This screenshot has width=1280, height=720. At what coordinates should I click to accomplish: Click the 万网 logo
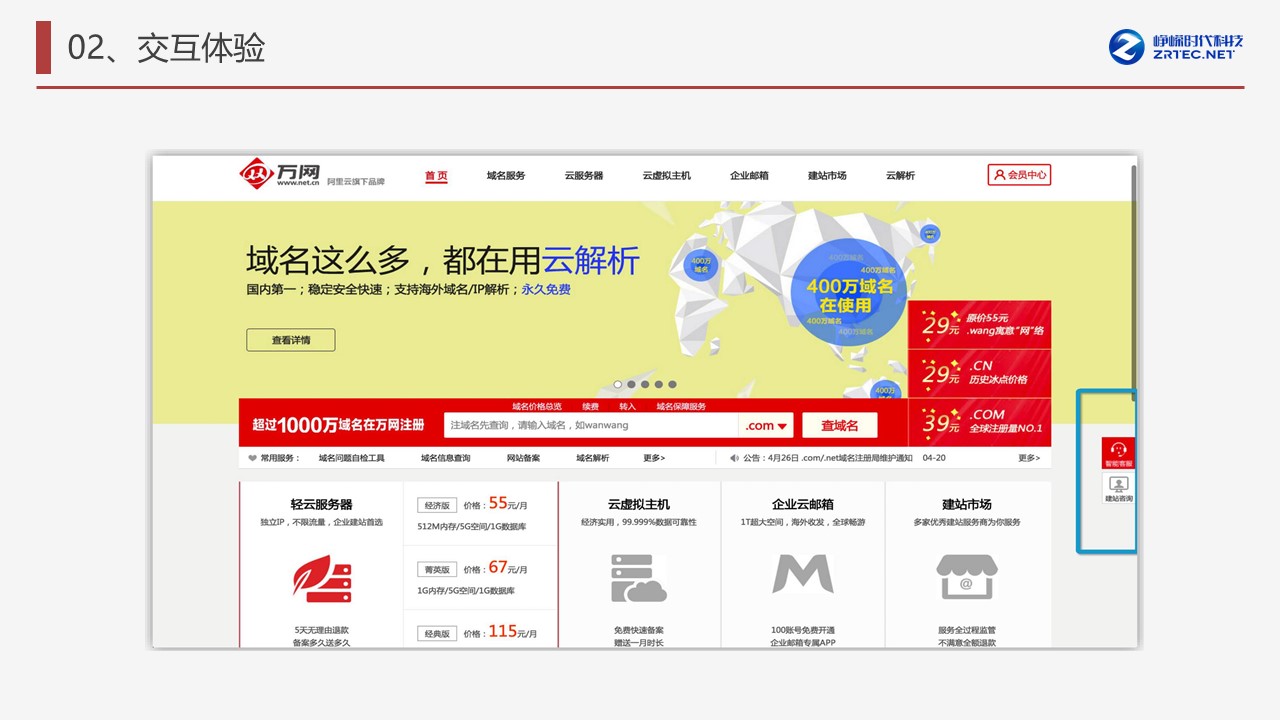(x=279, y=174)
